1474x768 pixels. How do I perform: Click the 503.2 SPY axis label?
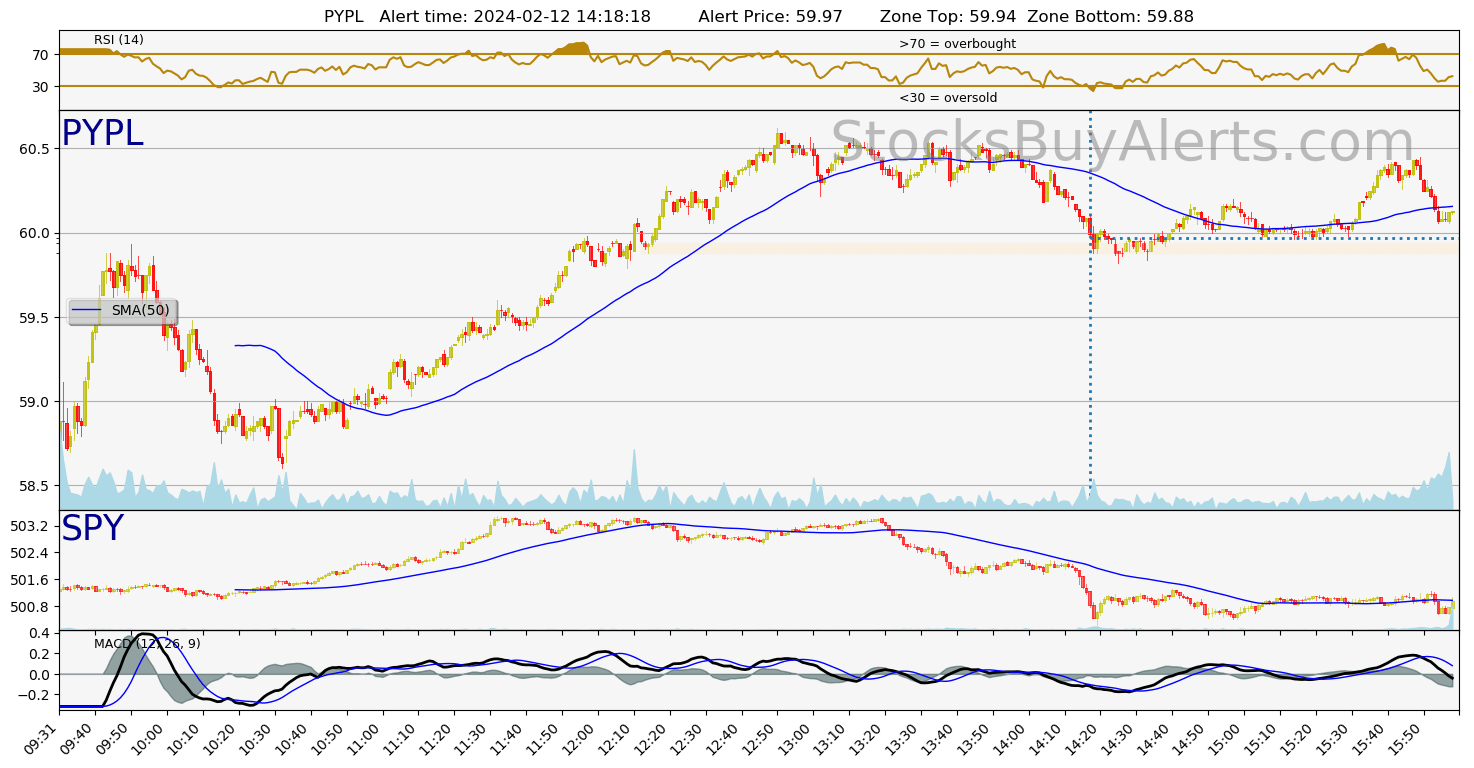(28, 526)
